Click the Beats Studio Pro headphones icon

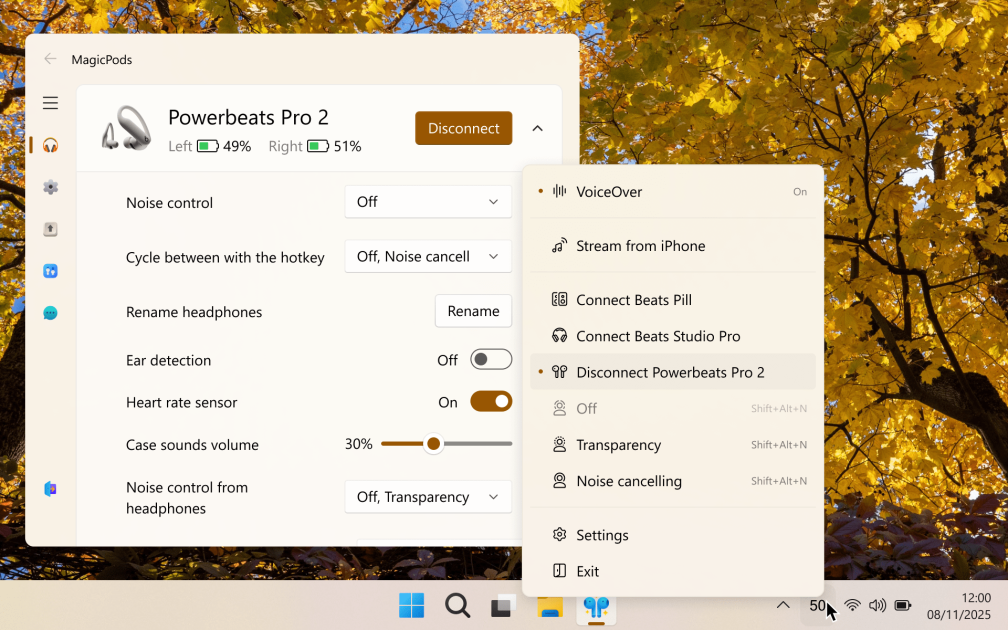(x=559, y=336)
